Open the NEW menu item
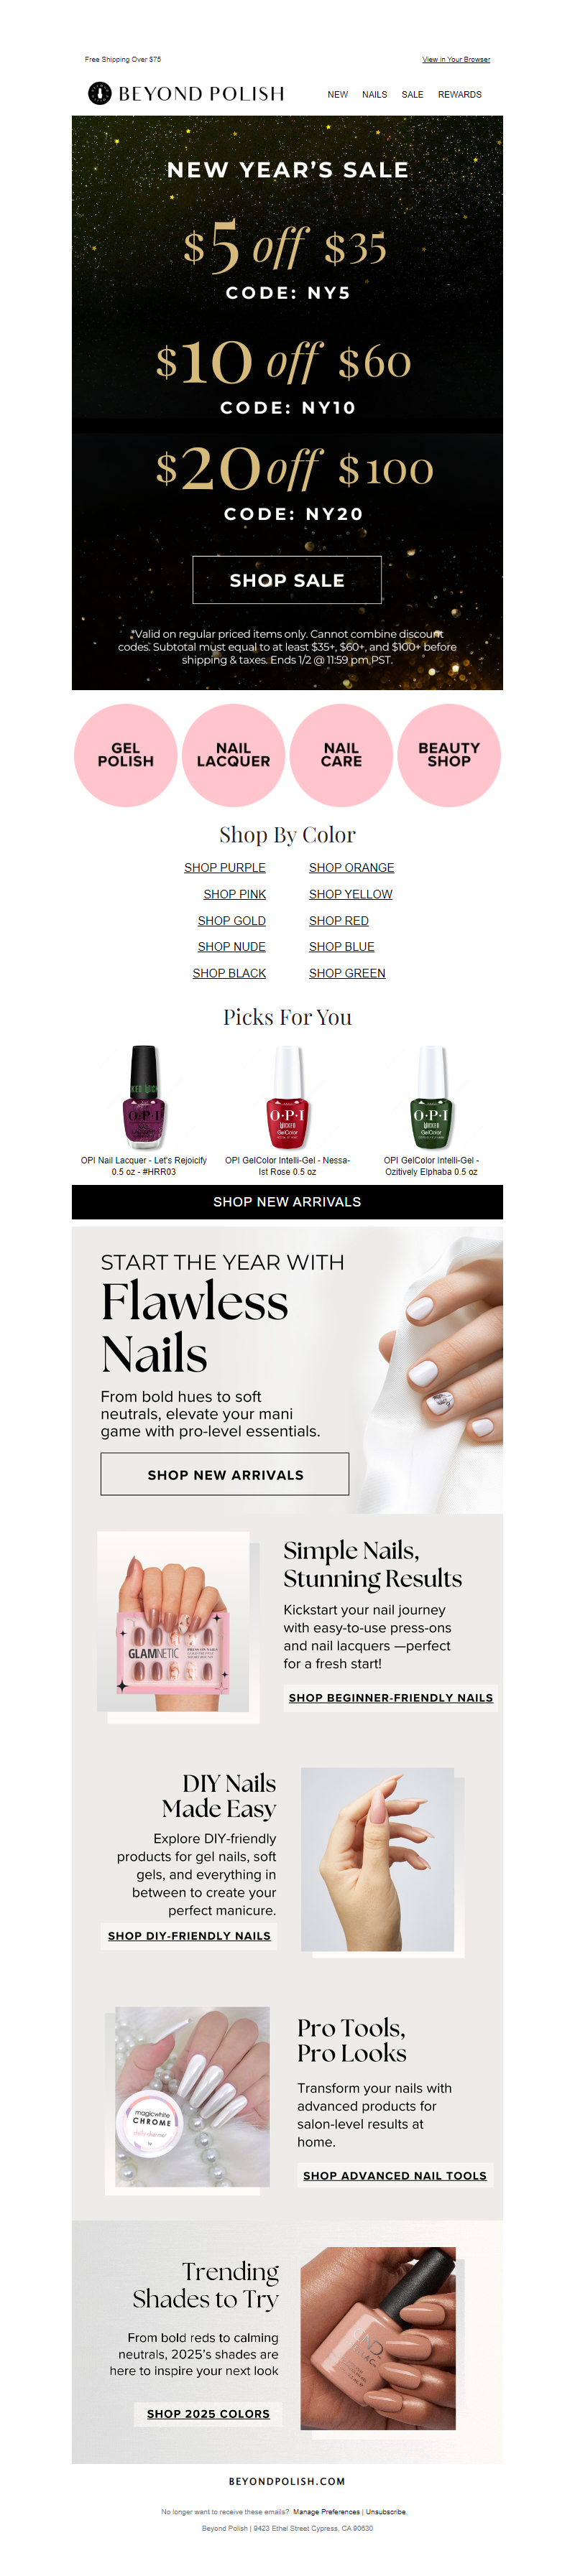Image resolution: width=575 pixels, height=2576 pixels. [338, 95]
